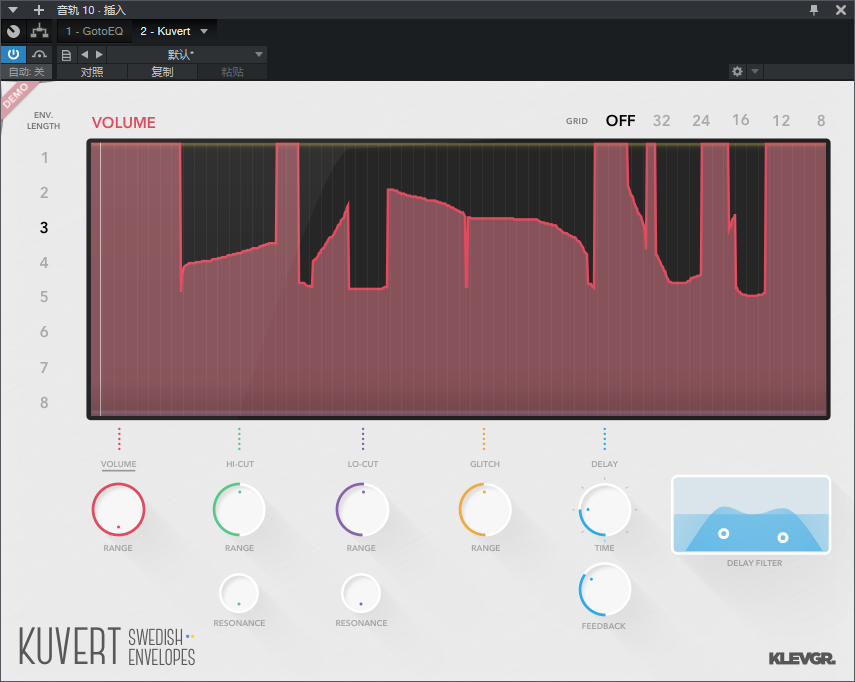This screenshot has width=855, height=682.
Task: Select grid value 16
Action: pyautogui.click(x=740, y=120)
